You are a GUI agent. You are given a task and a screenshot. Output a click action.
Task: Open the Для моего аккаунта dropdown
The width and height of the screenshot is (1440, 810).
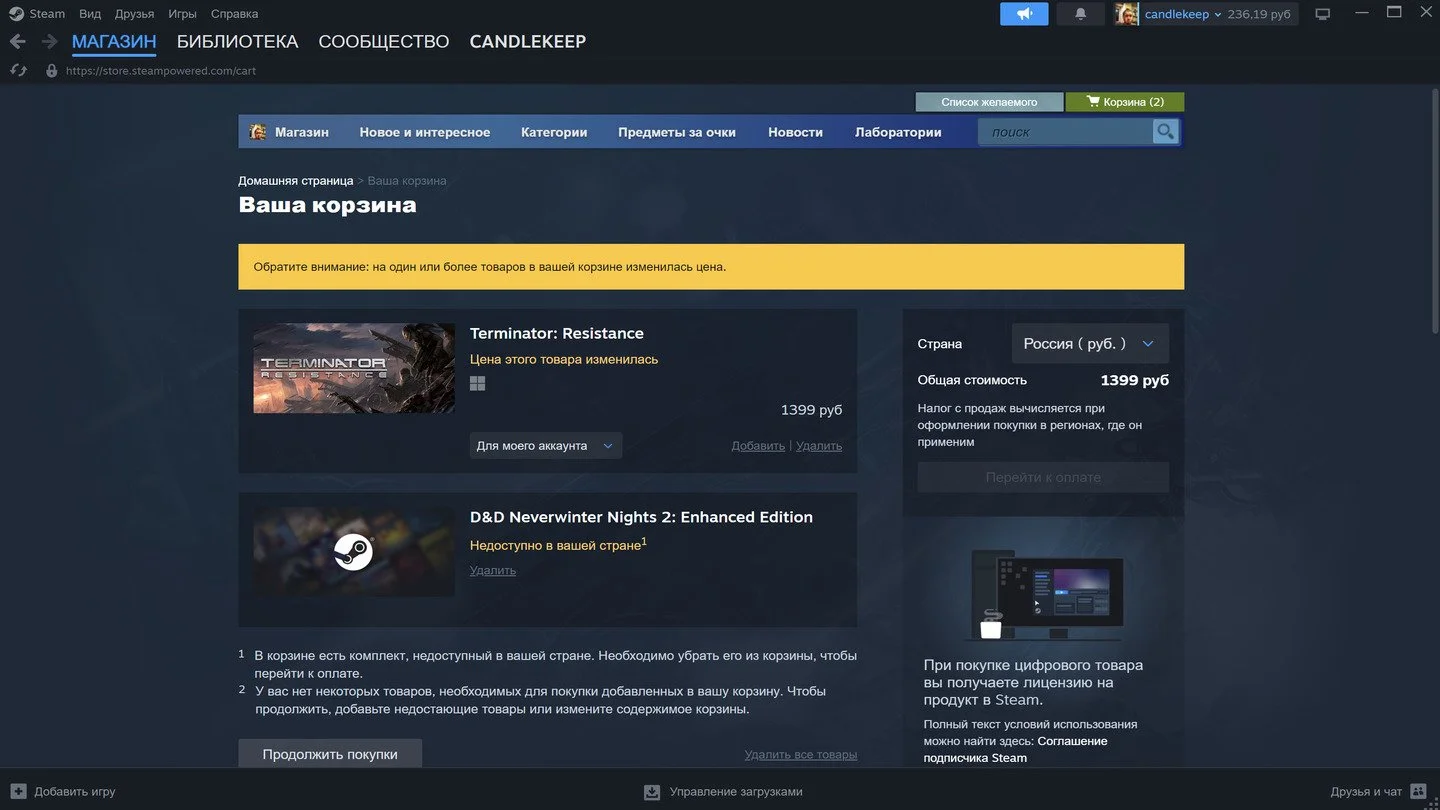(546, 446)
